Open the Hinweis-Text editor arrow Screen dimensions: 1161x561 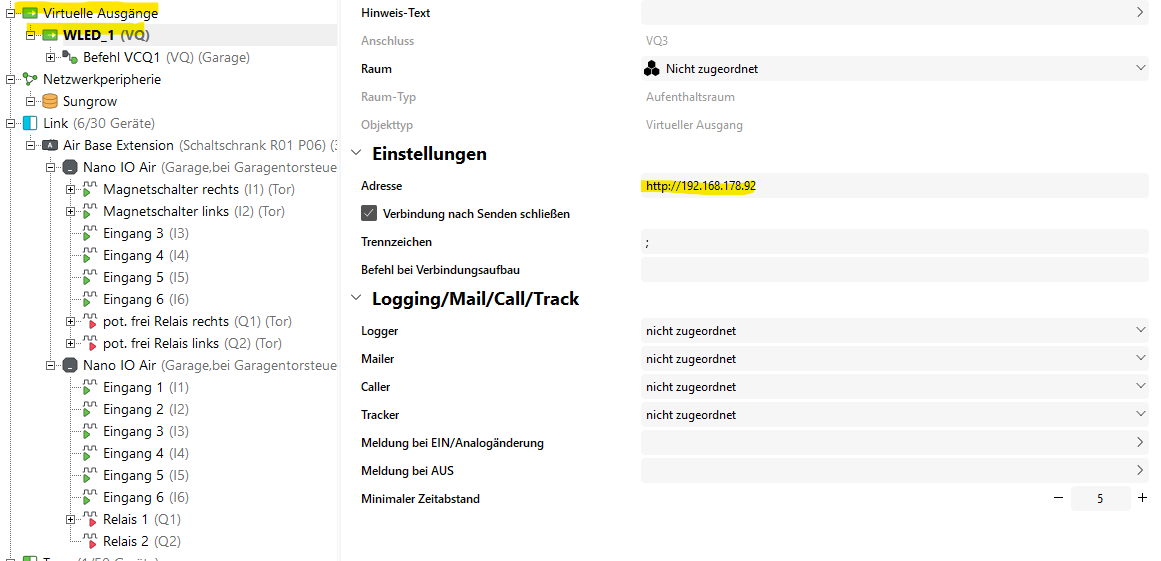(1140, 13)
